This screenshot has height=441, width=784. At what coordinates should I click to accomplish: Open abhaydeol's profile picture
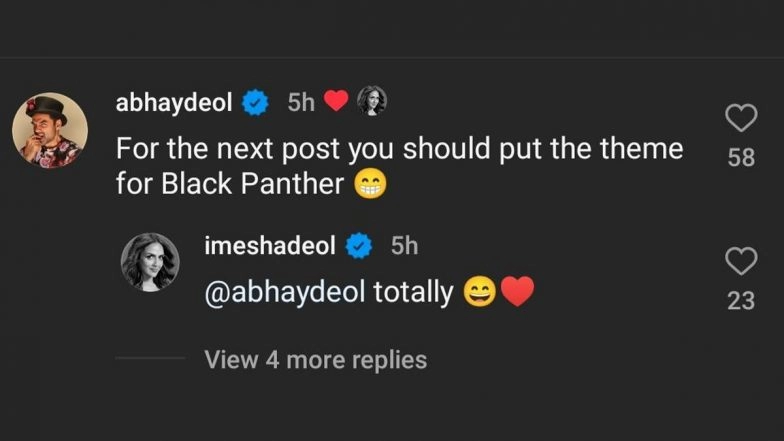pyautogui.click(x=50, y=130)
